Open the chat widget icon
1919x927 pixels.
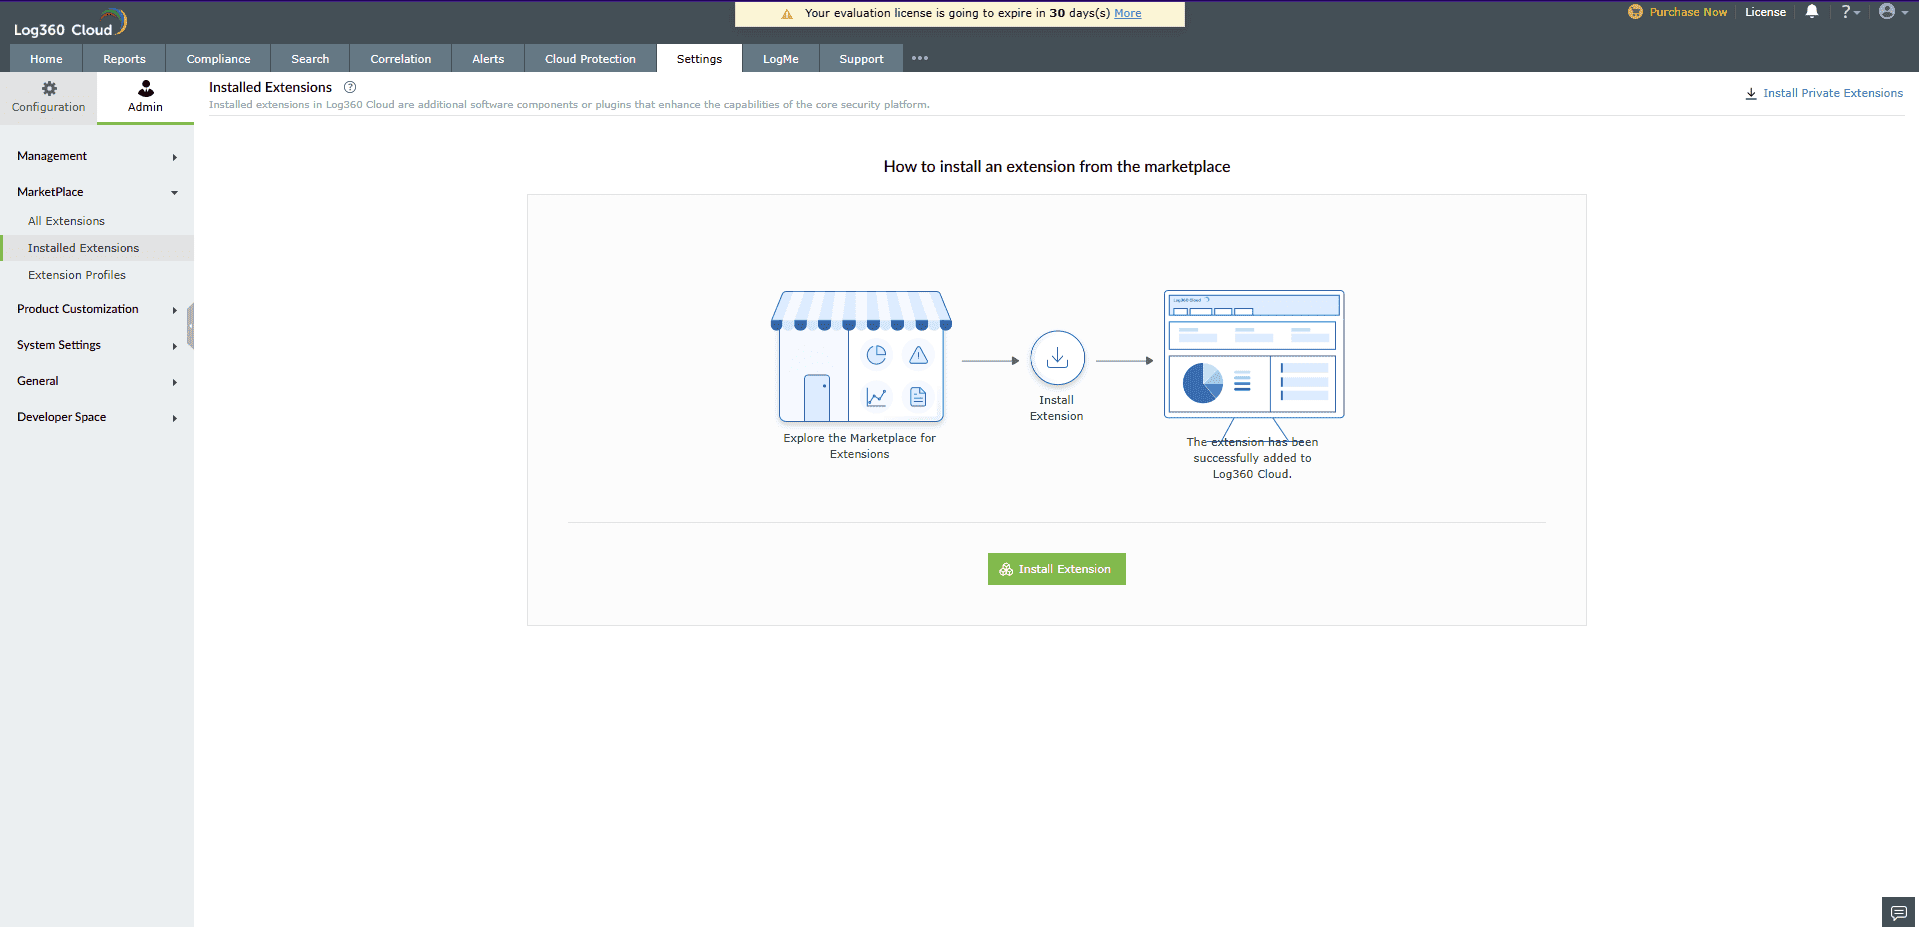click(x=1898, y=912)
